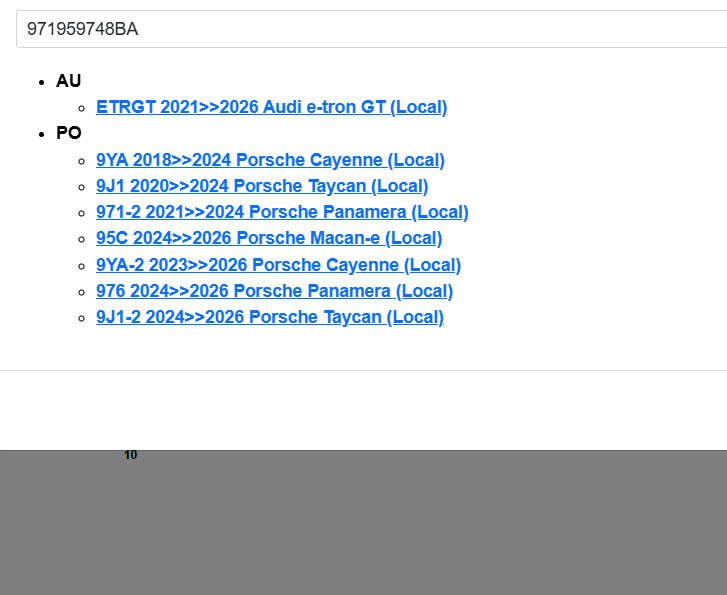Open the 9J1-2 2024>>2026 Porsche Taycan link
727x595 pixels.
pos(270,317)
